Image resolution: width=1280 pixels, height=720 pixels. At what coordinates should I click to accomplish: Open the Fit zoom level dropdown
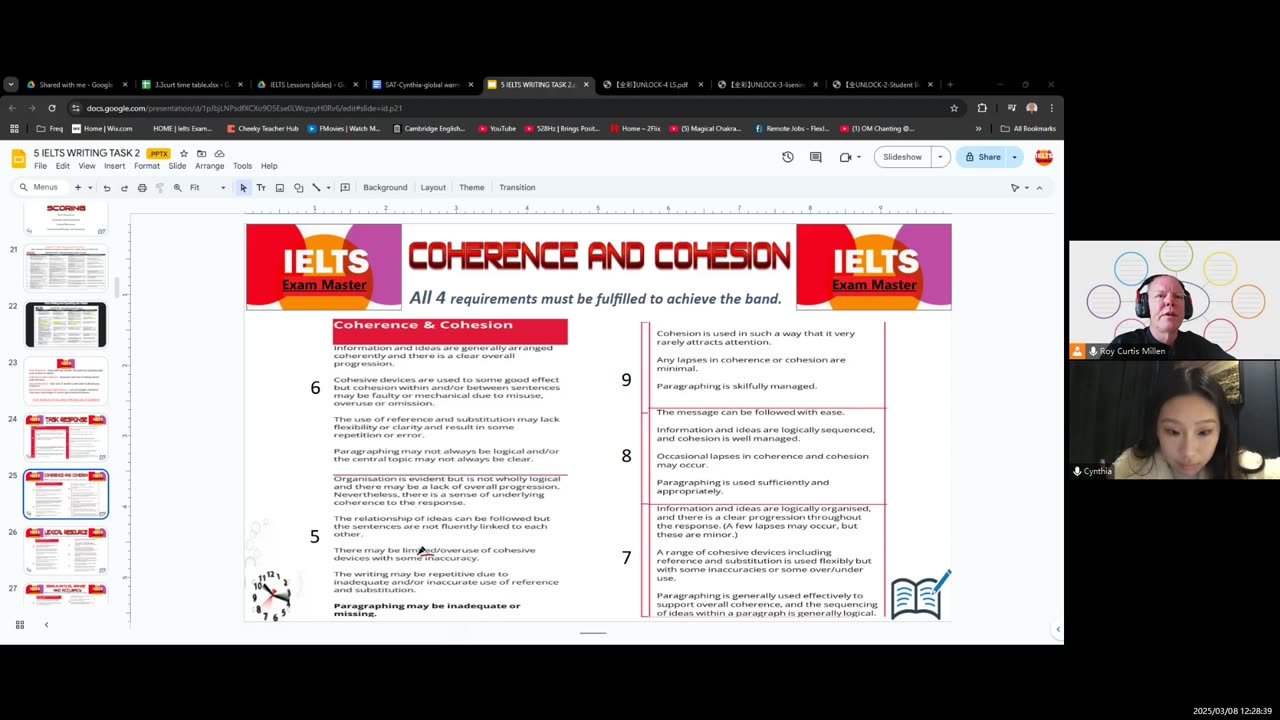pyautogui.click(x=208, y=187)
